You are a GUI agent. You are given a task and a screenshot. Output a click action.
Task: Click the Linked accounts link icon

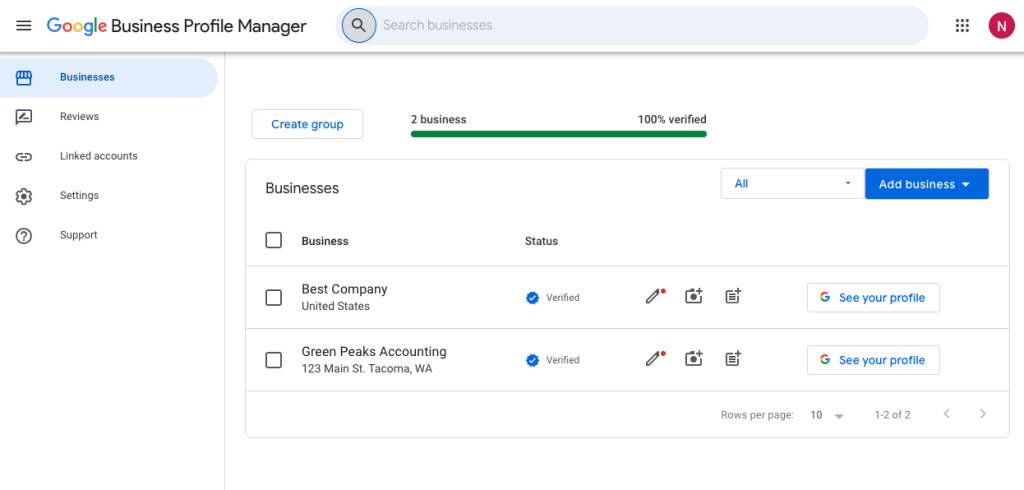(x=24, y=157)
